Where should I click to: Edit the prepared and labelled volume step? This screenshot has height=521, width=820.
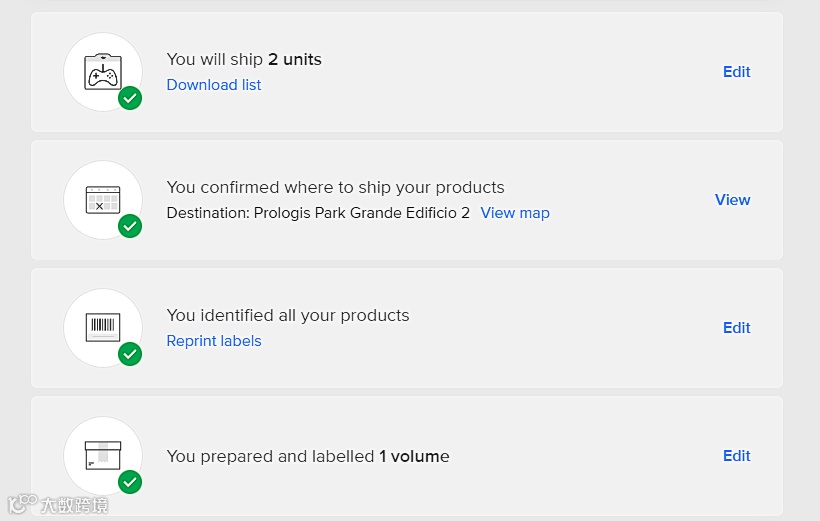click(x=737, y=456)
